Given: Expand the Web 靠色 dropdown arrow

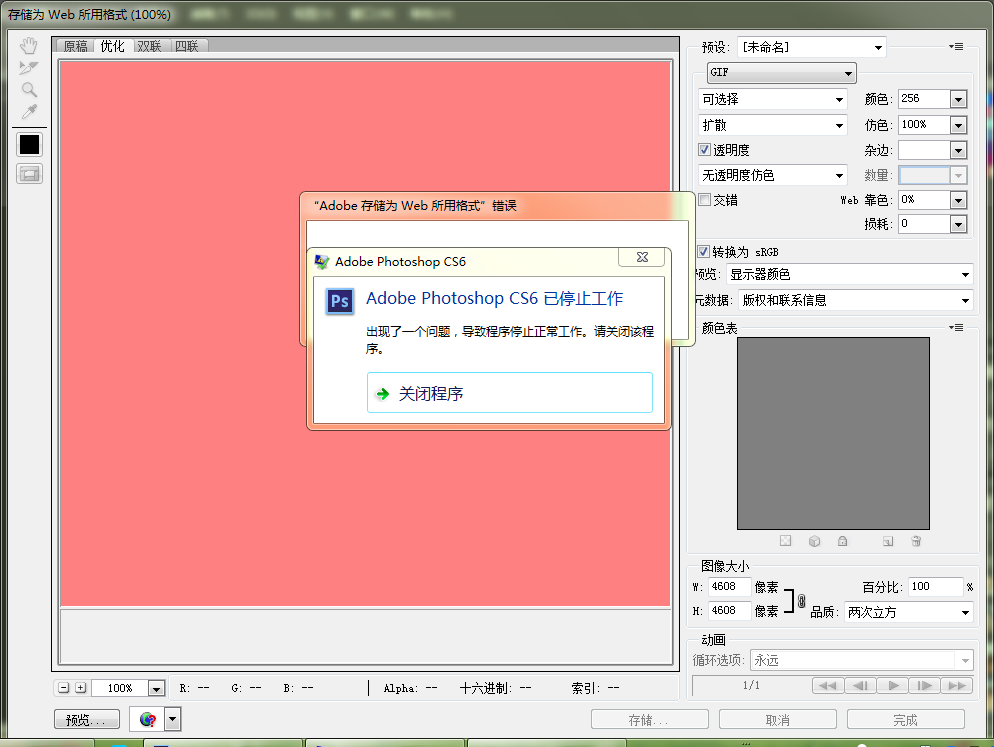Looking at the screenshot, I should click(x=958, y=200).
